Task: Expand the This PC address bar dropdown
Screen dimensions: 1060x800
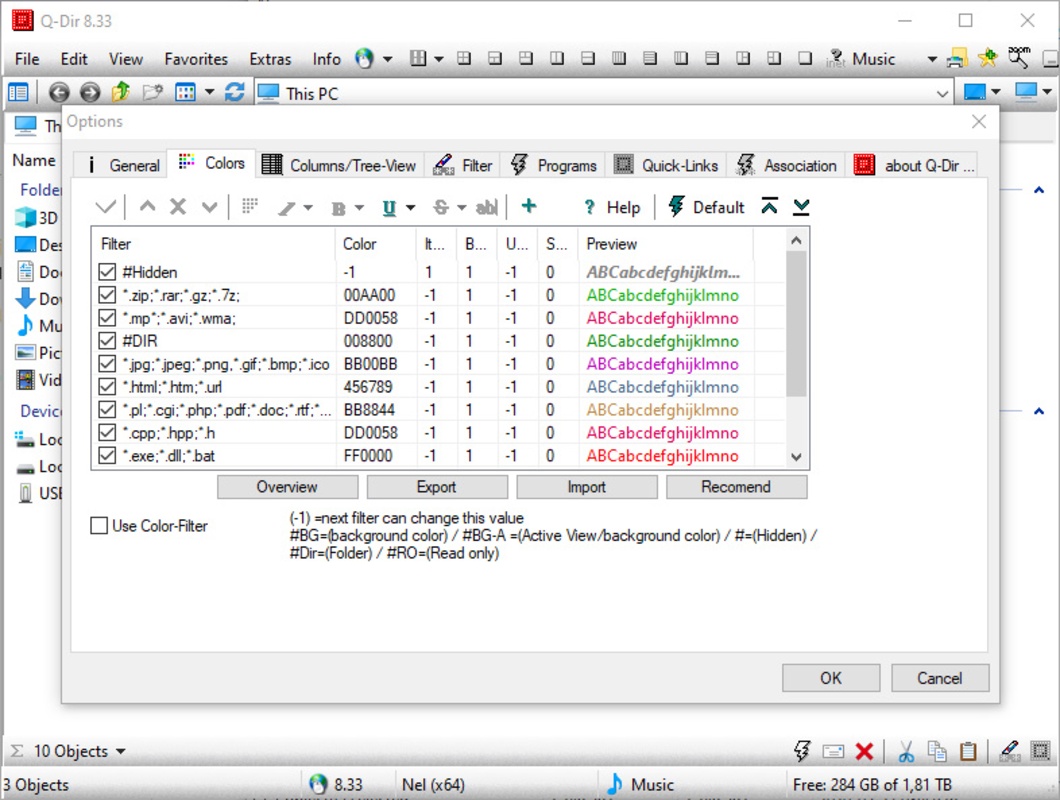Action: (x=941, y=93)
